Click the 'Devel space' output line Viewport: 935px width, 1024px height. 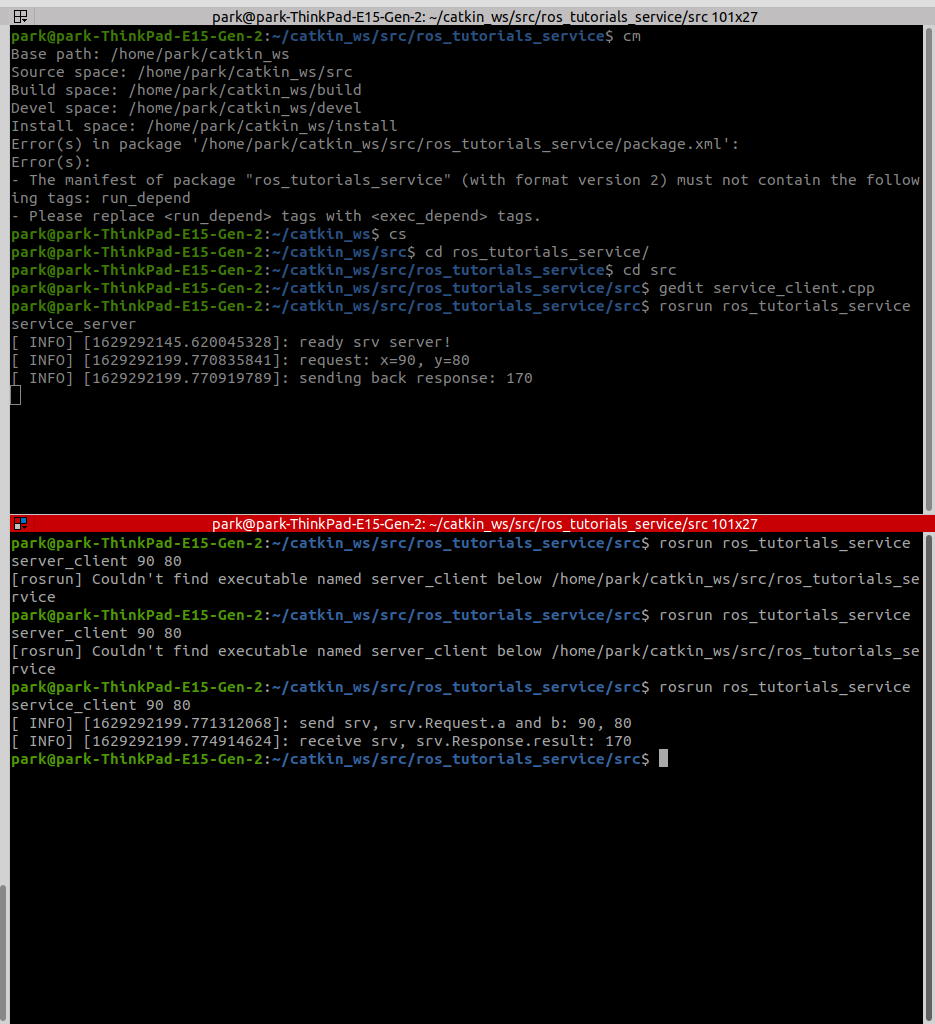click(x=186, y=108)
